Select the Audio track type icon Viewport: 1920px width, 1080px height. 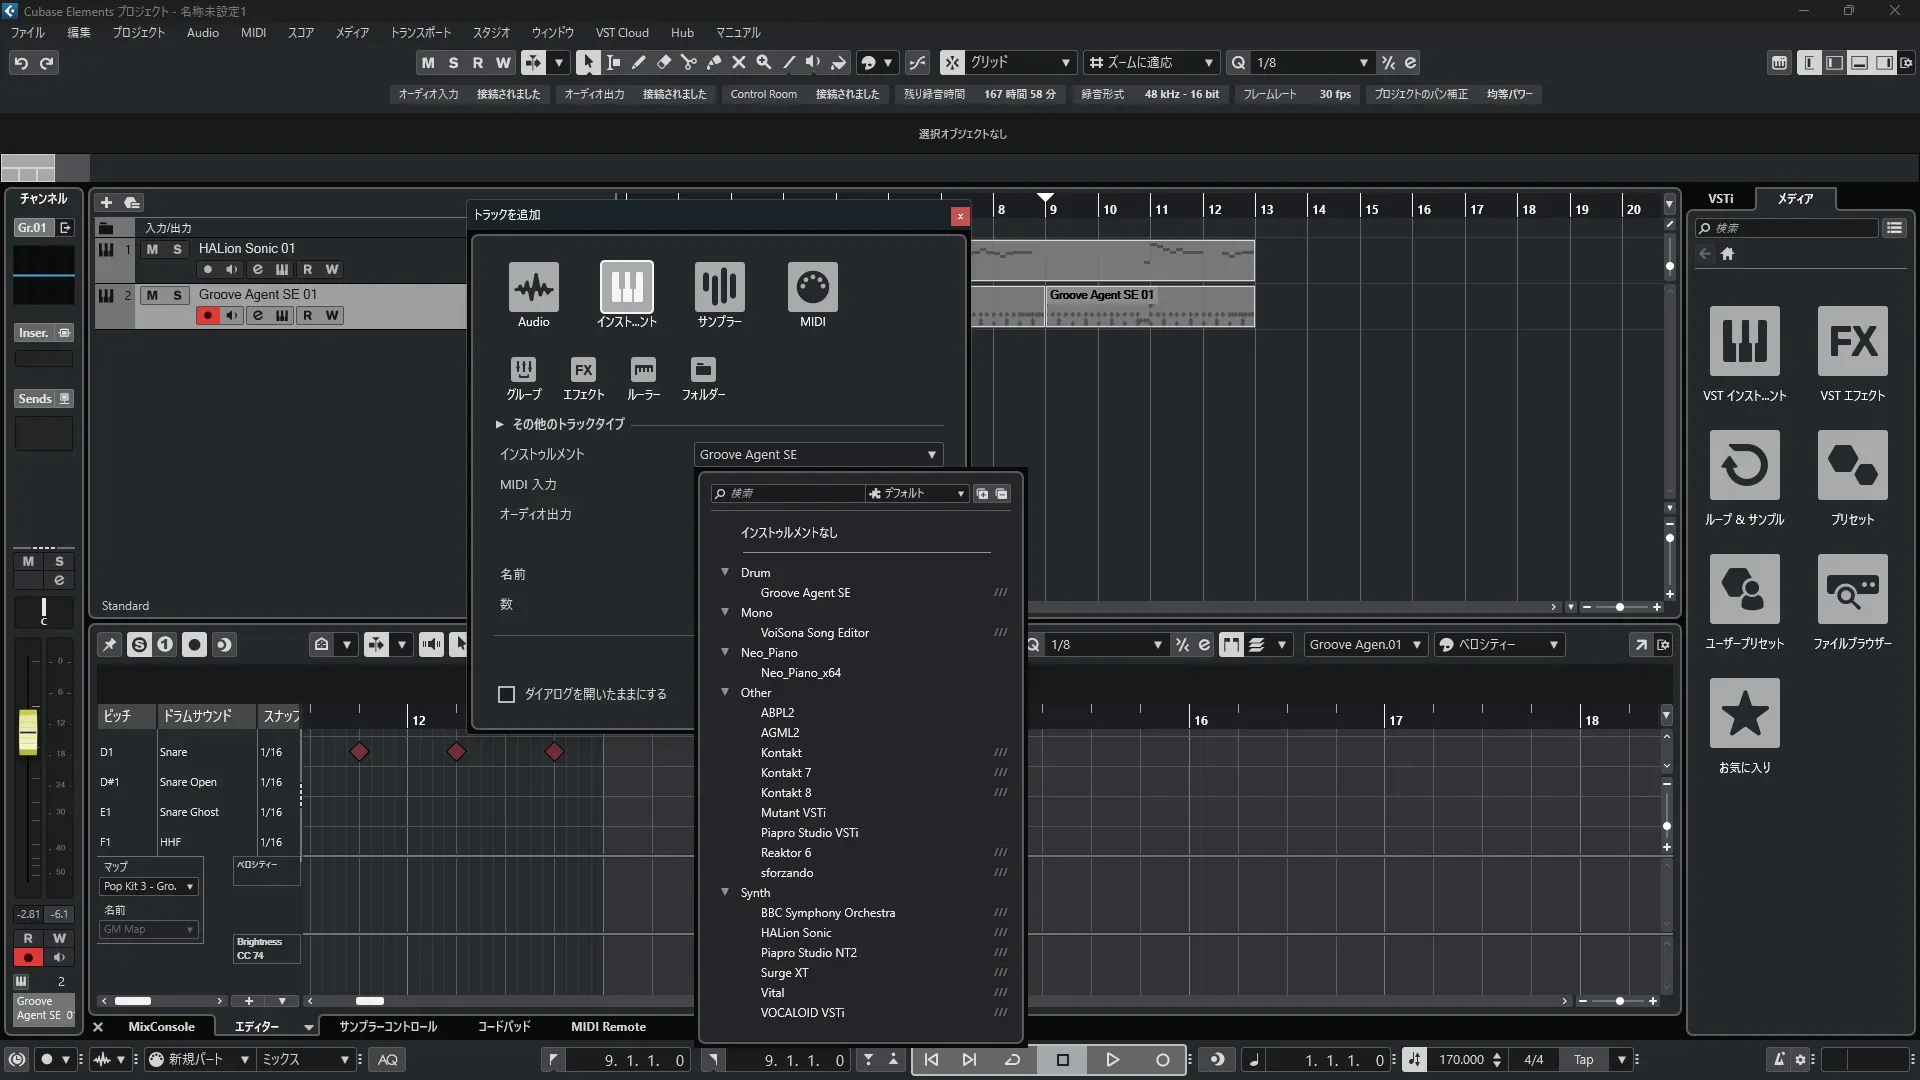[x=533, y=288]
